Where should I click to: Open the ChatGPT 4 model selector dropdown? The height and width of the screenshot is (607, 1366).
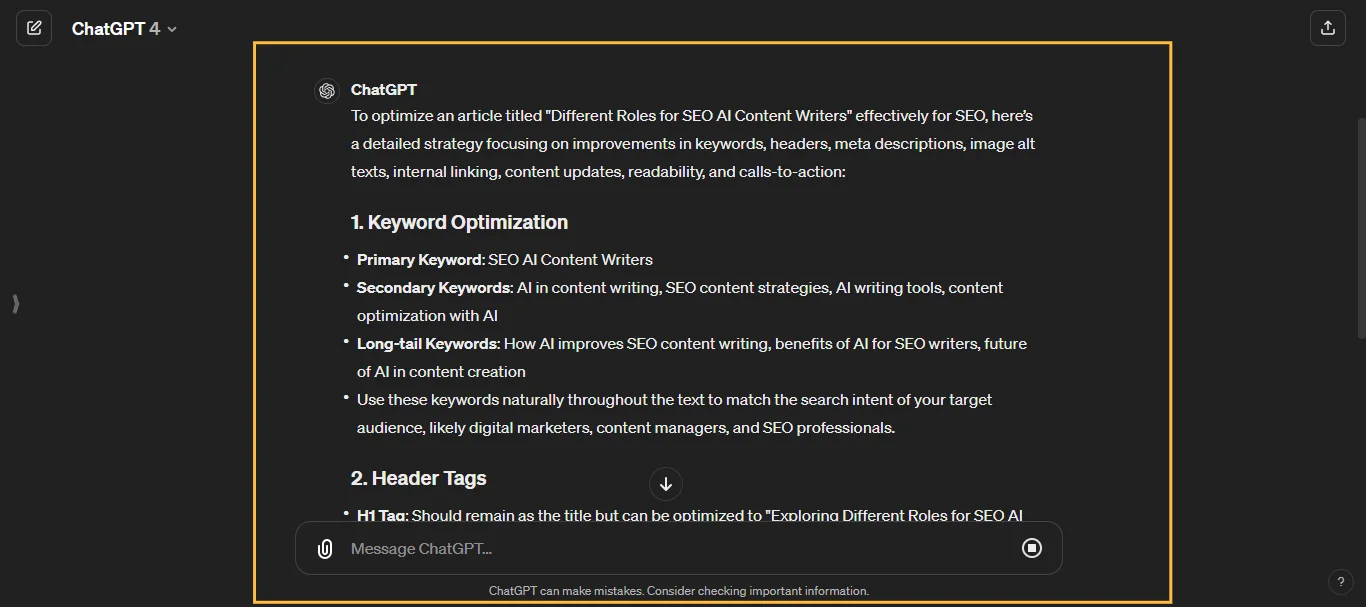click(124, 29)
